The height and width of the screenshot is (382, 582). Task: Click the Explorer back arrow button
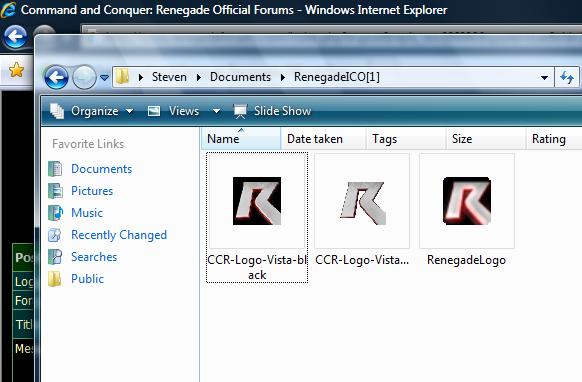tap(56, 78)
